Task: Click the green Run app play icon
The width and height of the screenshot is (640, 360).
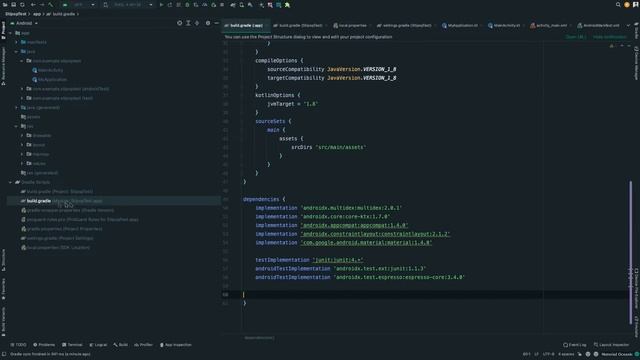Action: 161,5
